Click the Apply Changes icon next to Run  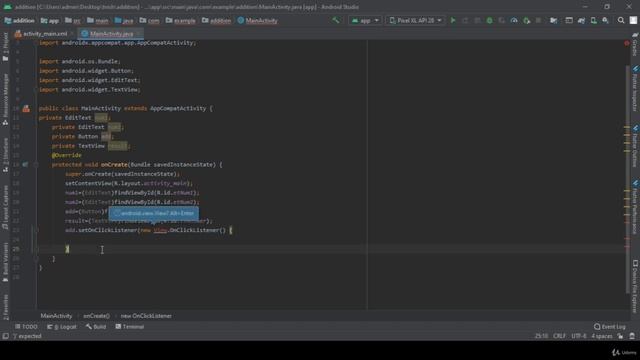click(465, 20)
